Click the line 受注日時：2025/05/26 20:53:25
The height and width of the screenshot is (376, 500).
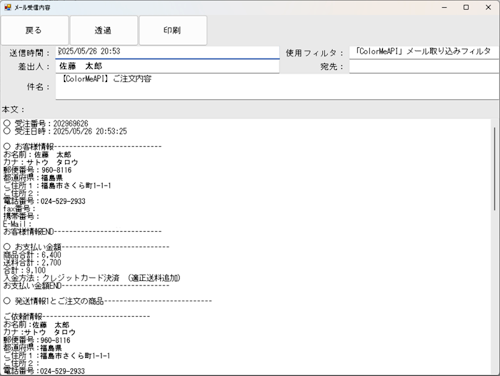coord(65,131)
